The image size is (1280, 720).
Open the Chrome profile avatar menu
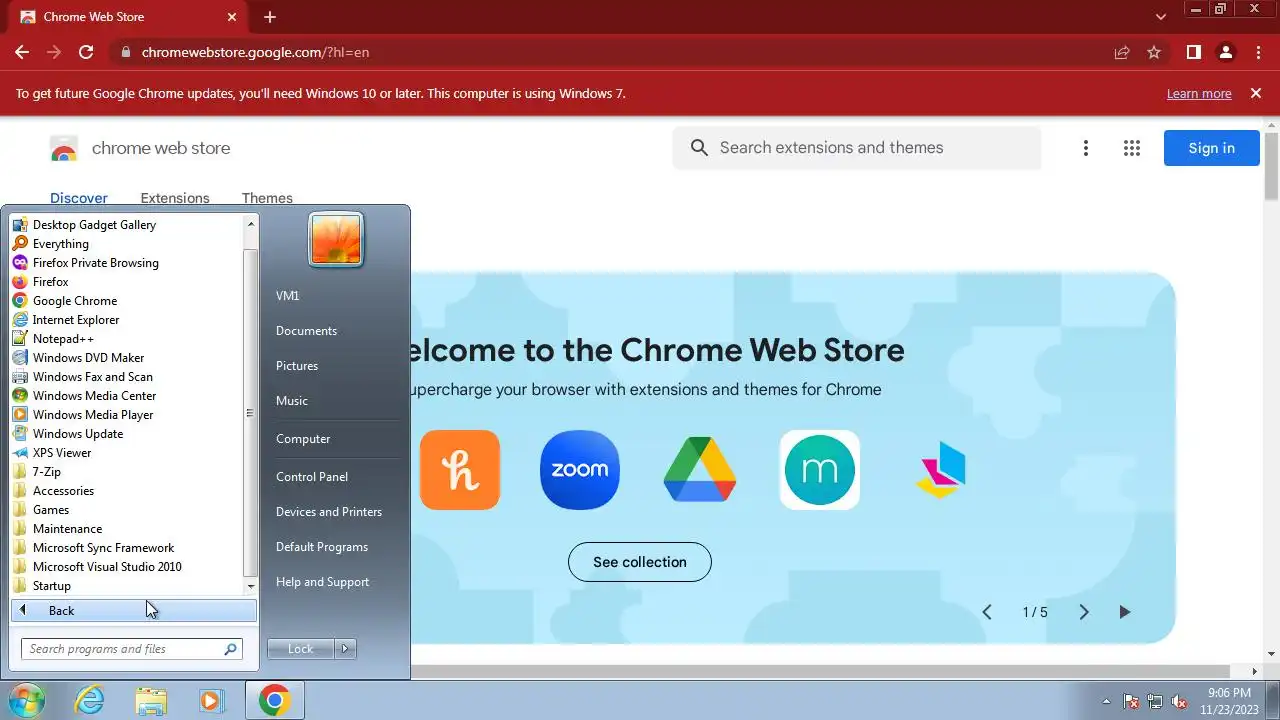click(1226, 52)
